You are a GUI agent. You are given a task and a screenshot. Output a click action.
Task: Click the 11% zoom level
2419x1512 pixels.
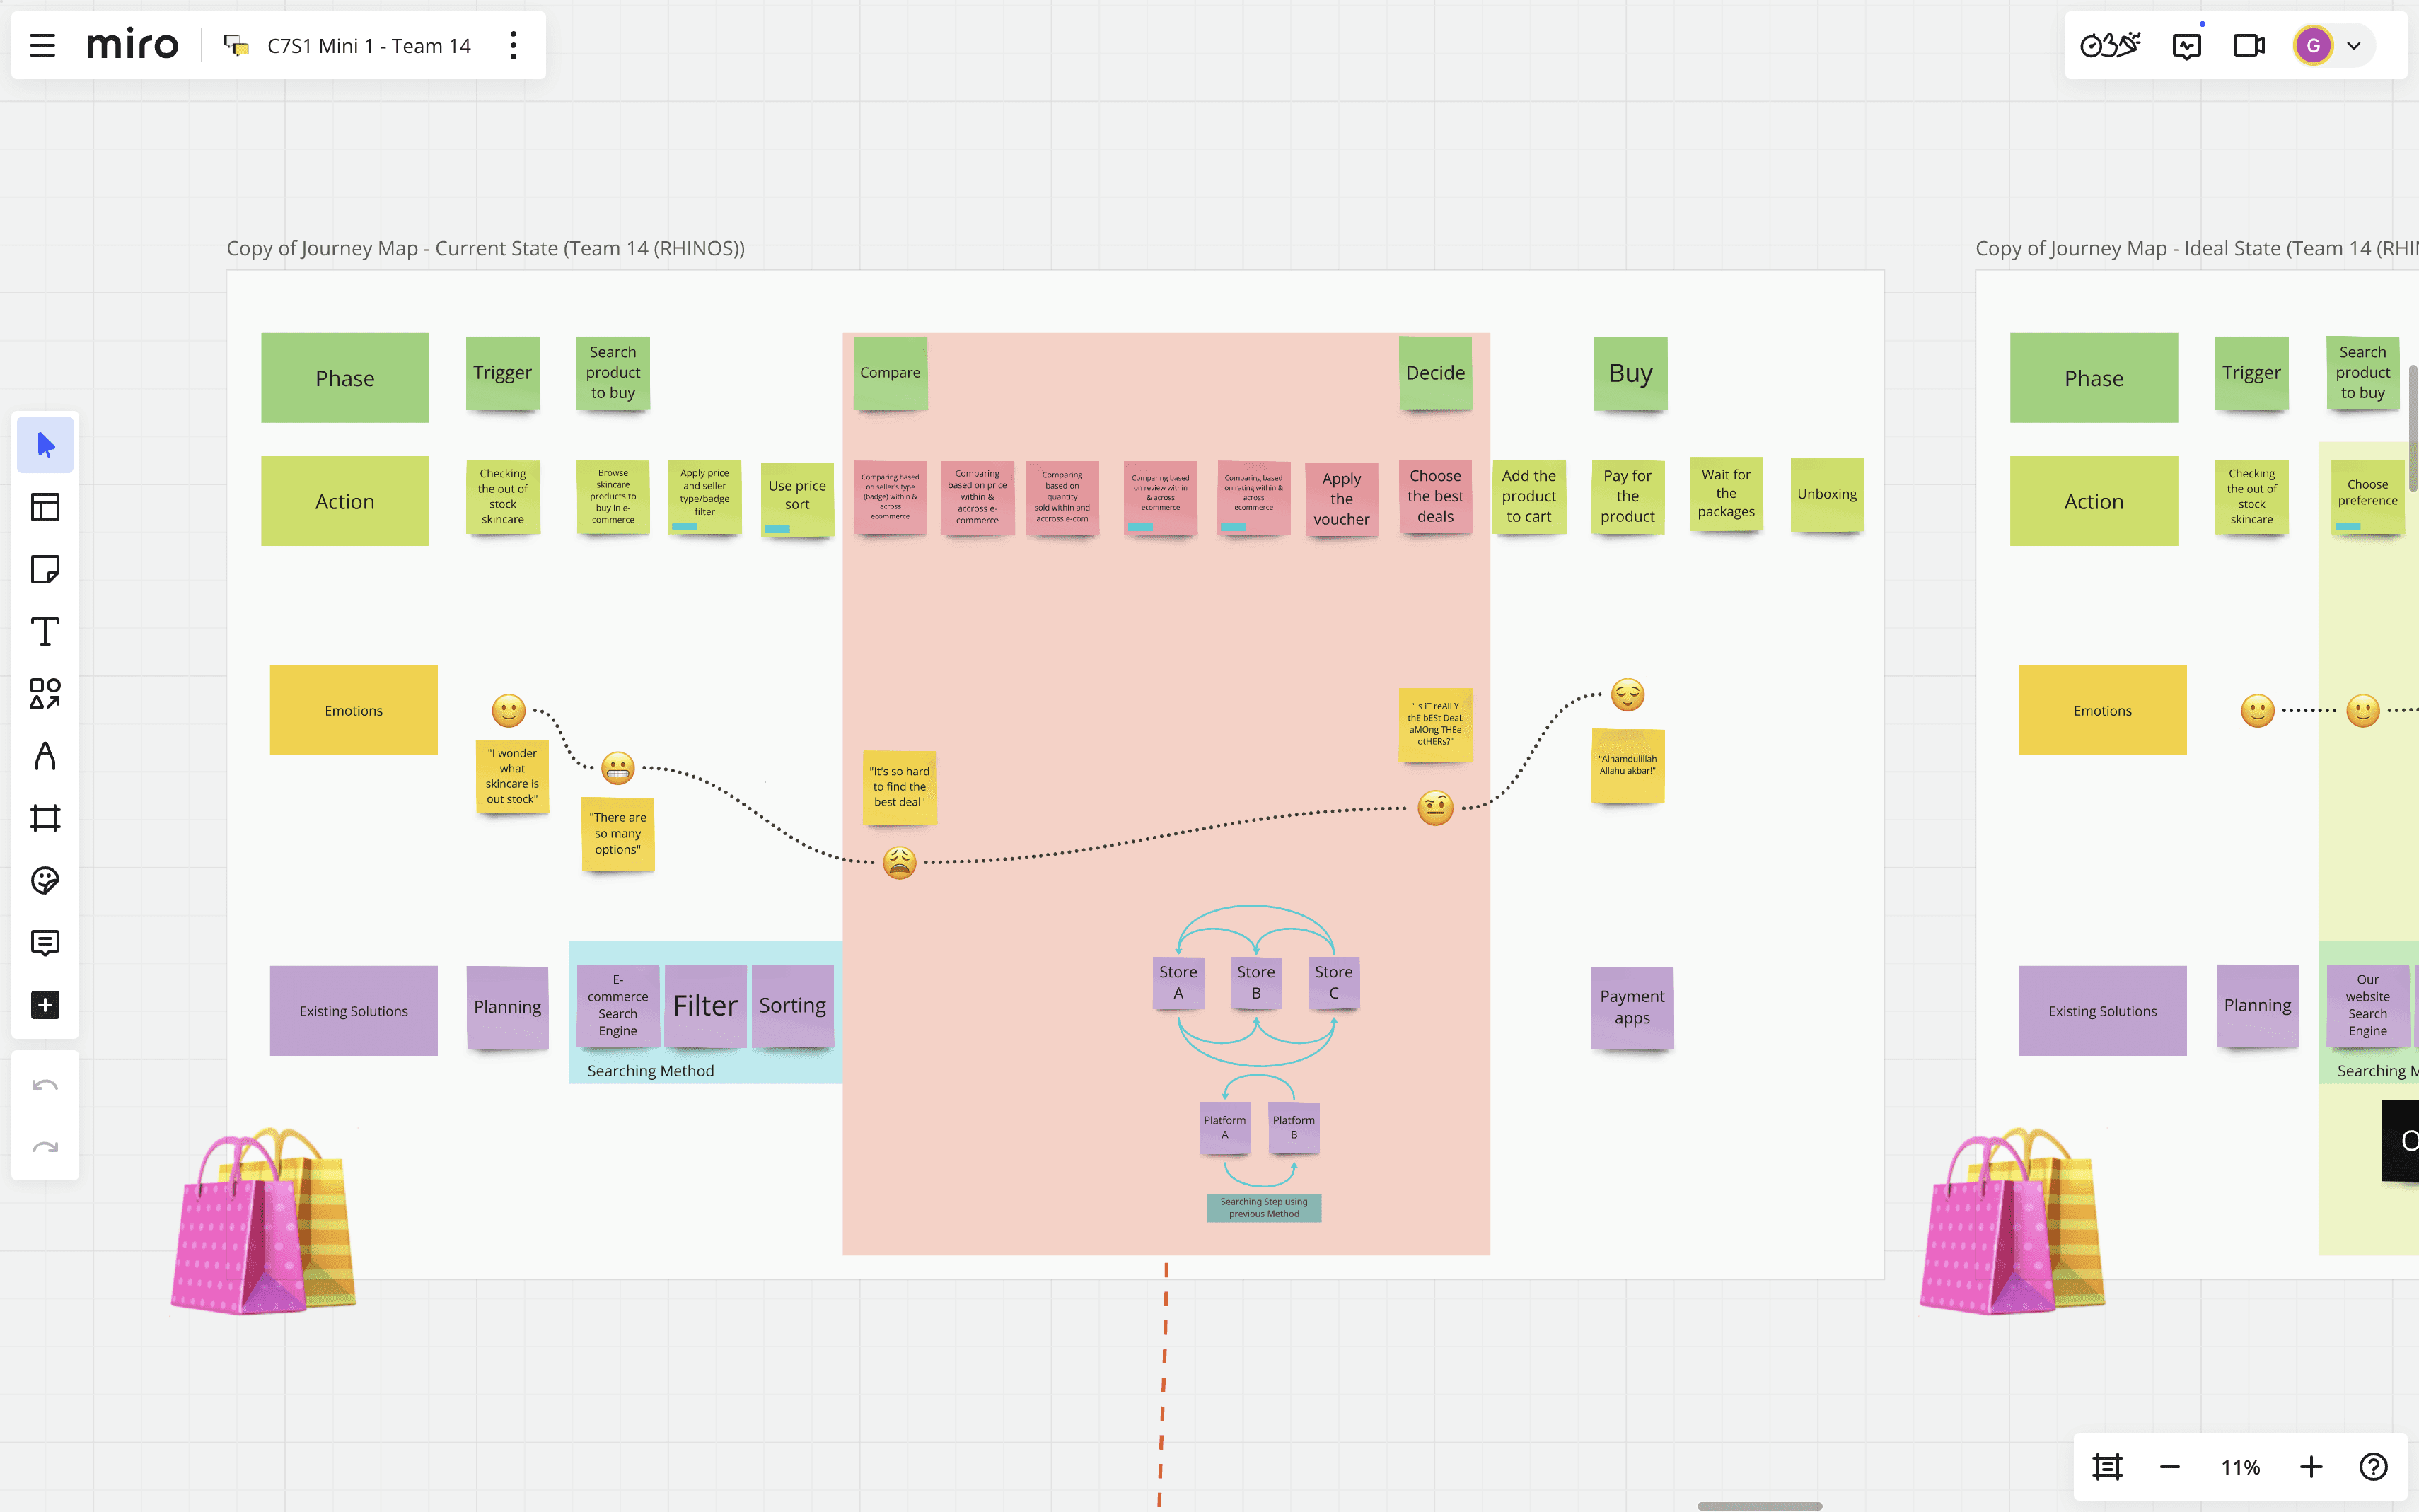point(2240,1467)
